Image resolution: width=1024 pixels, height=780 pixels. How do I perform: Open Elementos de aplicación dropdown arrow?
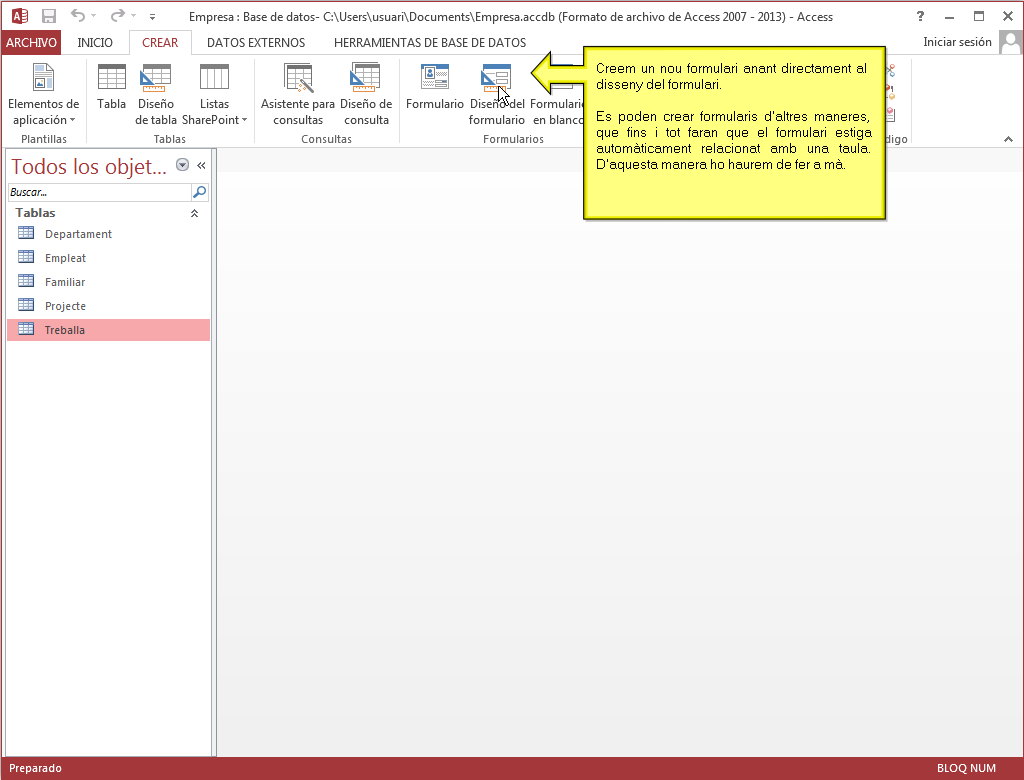point(72,120)
